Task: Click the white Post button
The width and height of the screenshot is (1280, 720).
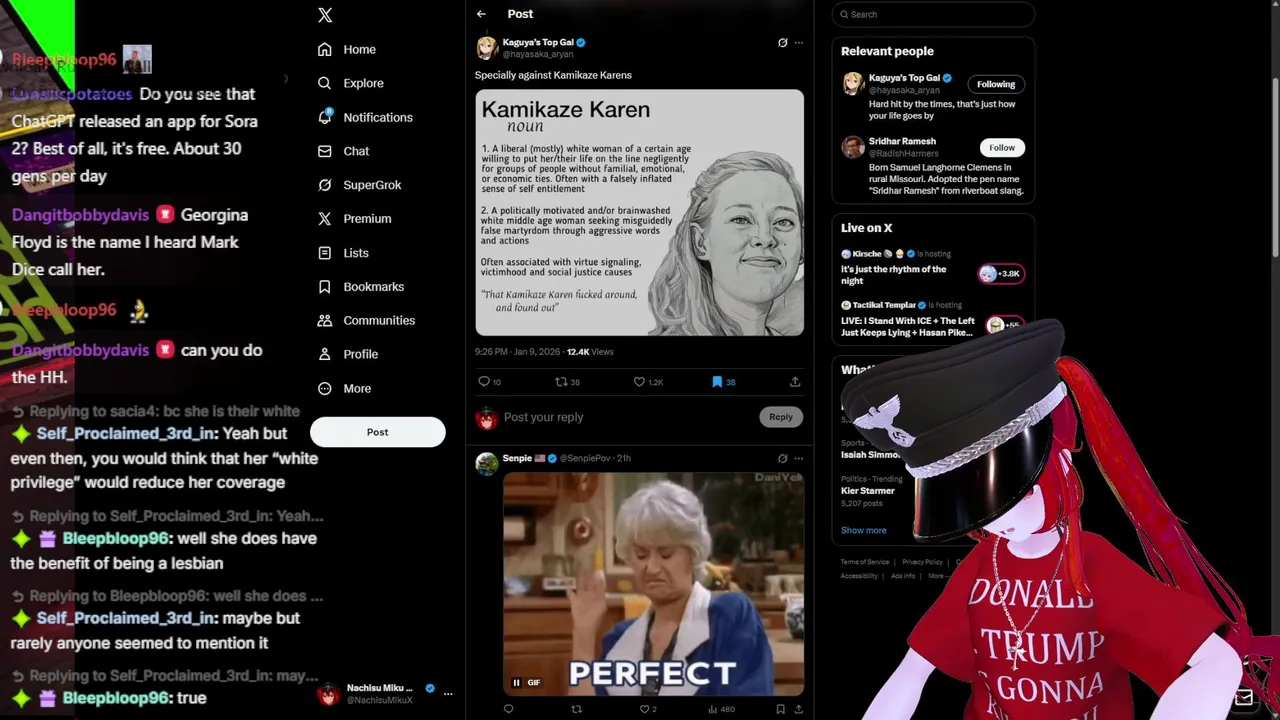Action: pos(377,432)
